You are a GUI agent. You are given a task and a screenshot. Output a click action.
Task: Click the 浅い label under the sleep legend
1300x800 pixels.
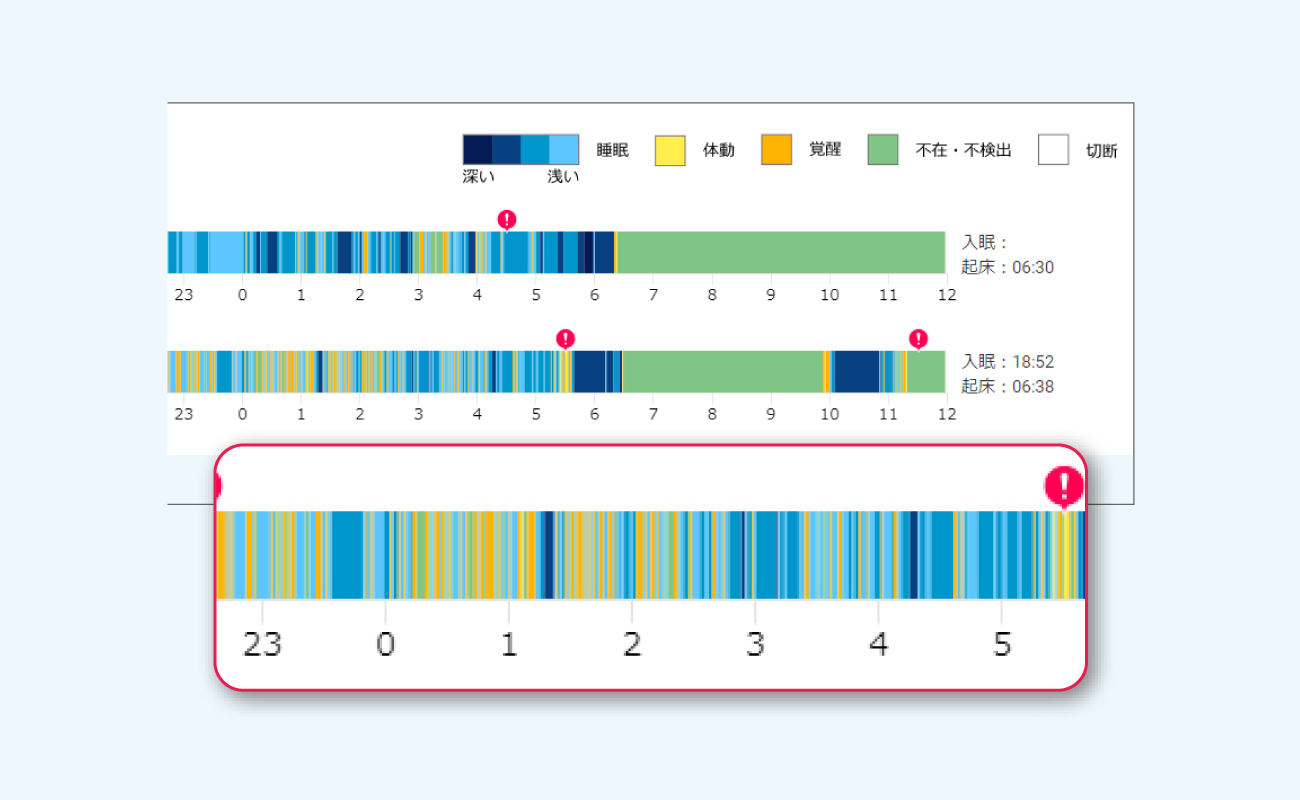563,177
